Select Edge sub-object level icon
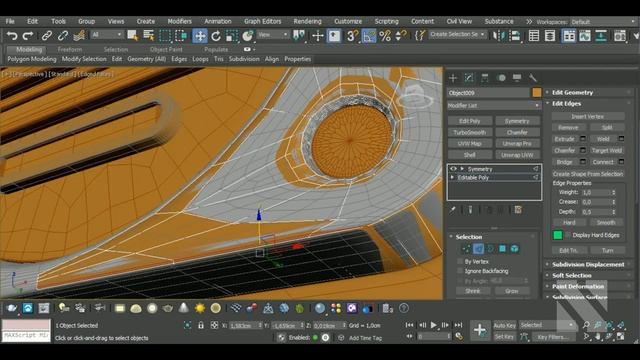 [478, 249]
